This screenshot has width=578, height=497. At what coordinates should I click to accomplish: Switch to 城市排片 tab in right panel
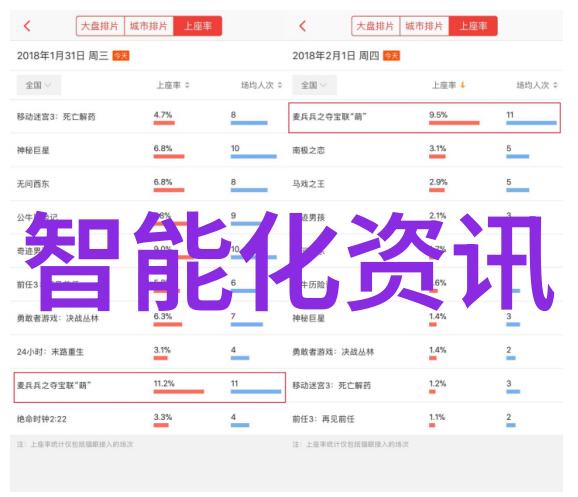pyautogui.click(x=424, y=26)
